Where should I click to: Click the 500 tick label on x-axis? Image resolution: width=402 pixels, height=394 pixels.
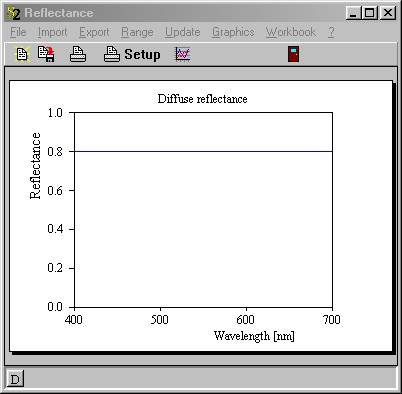point(160,320)
